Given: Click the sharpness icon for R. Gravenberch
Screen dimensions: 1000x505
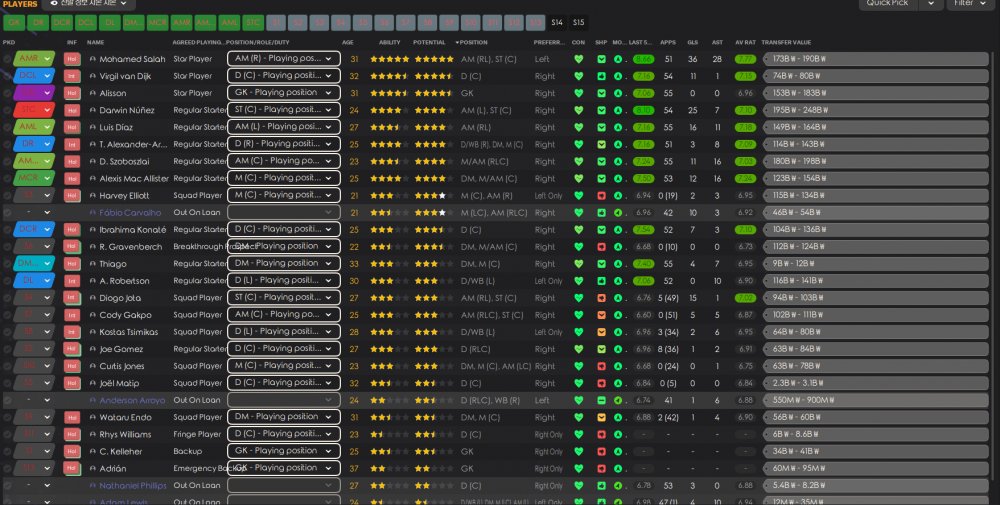Looking at the screenshot, I should [x=601, y=247].
